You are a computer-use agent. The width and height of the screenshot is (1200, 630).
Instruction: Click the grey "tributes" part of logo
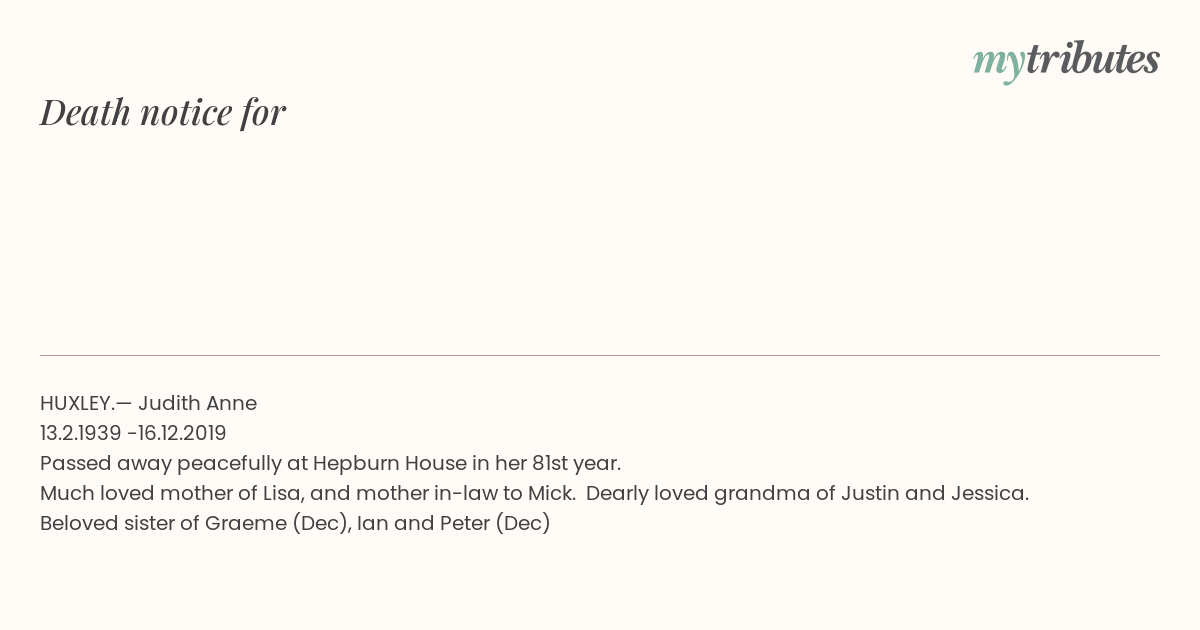[x=1093, y=59]
